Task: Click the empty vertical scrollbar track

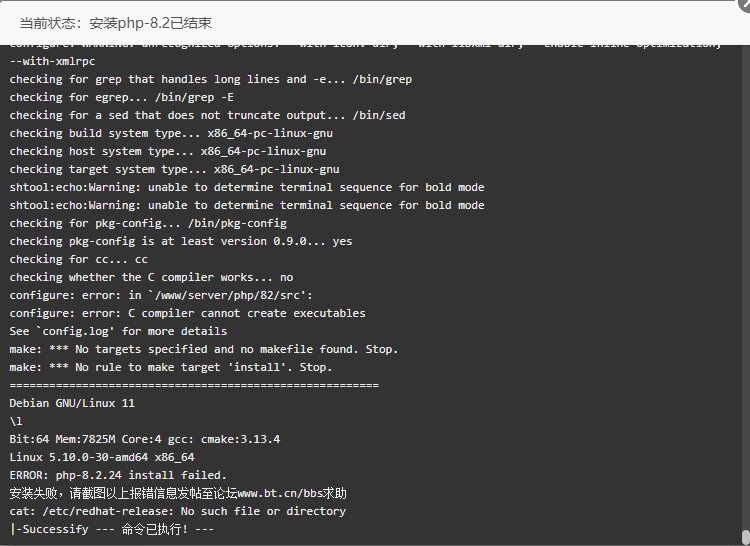Action: click(x=746, y=287)
